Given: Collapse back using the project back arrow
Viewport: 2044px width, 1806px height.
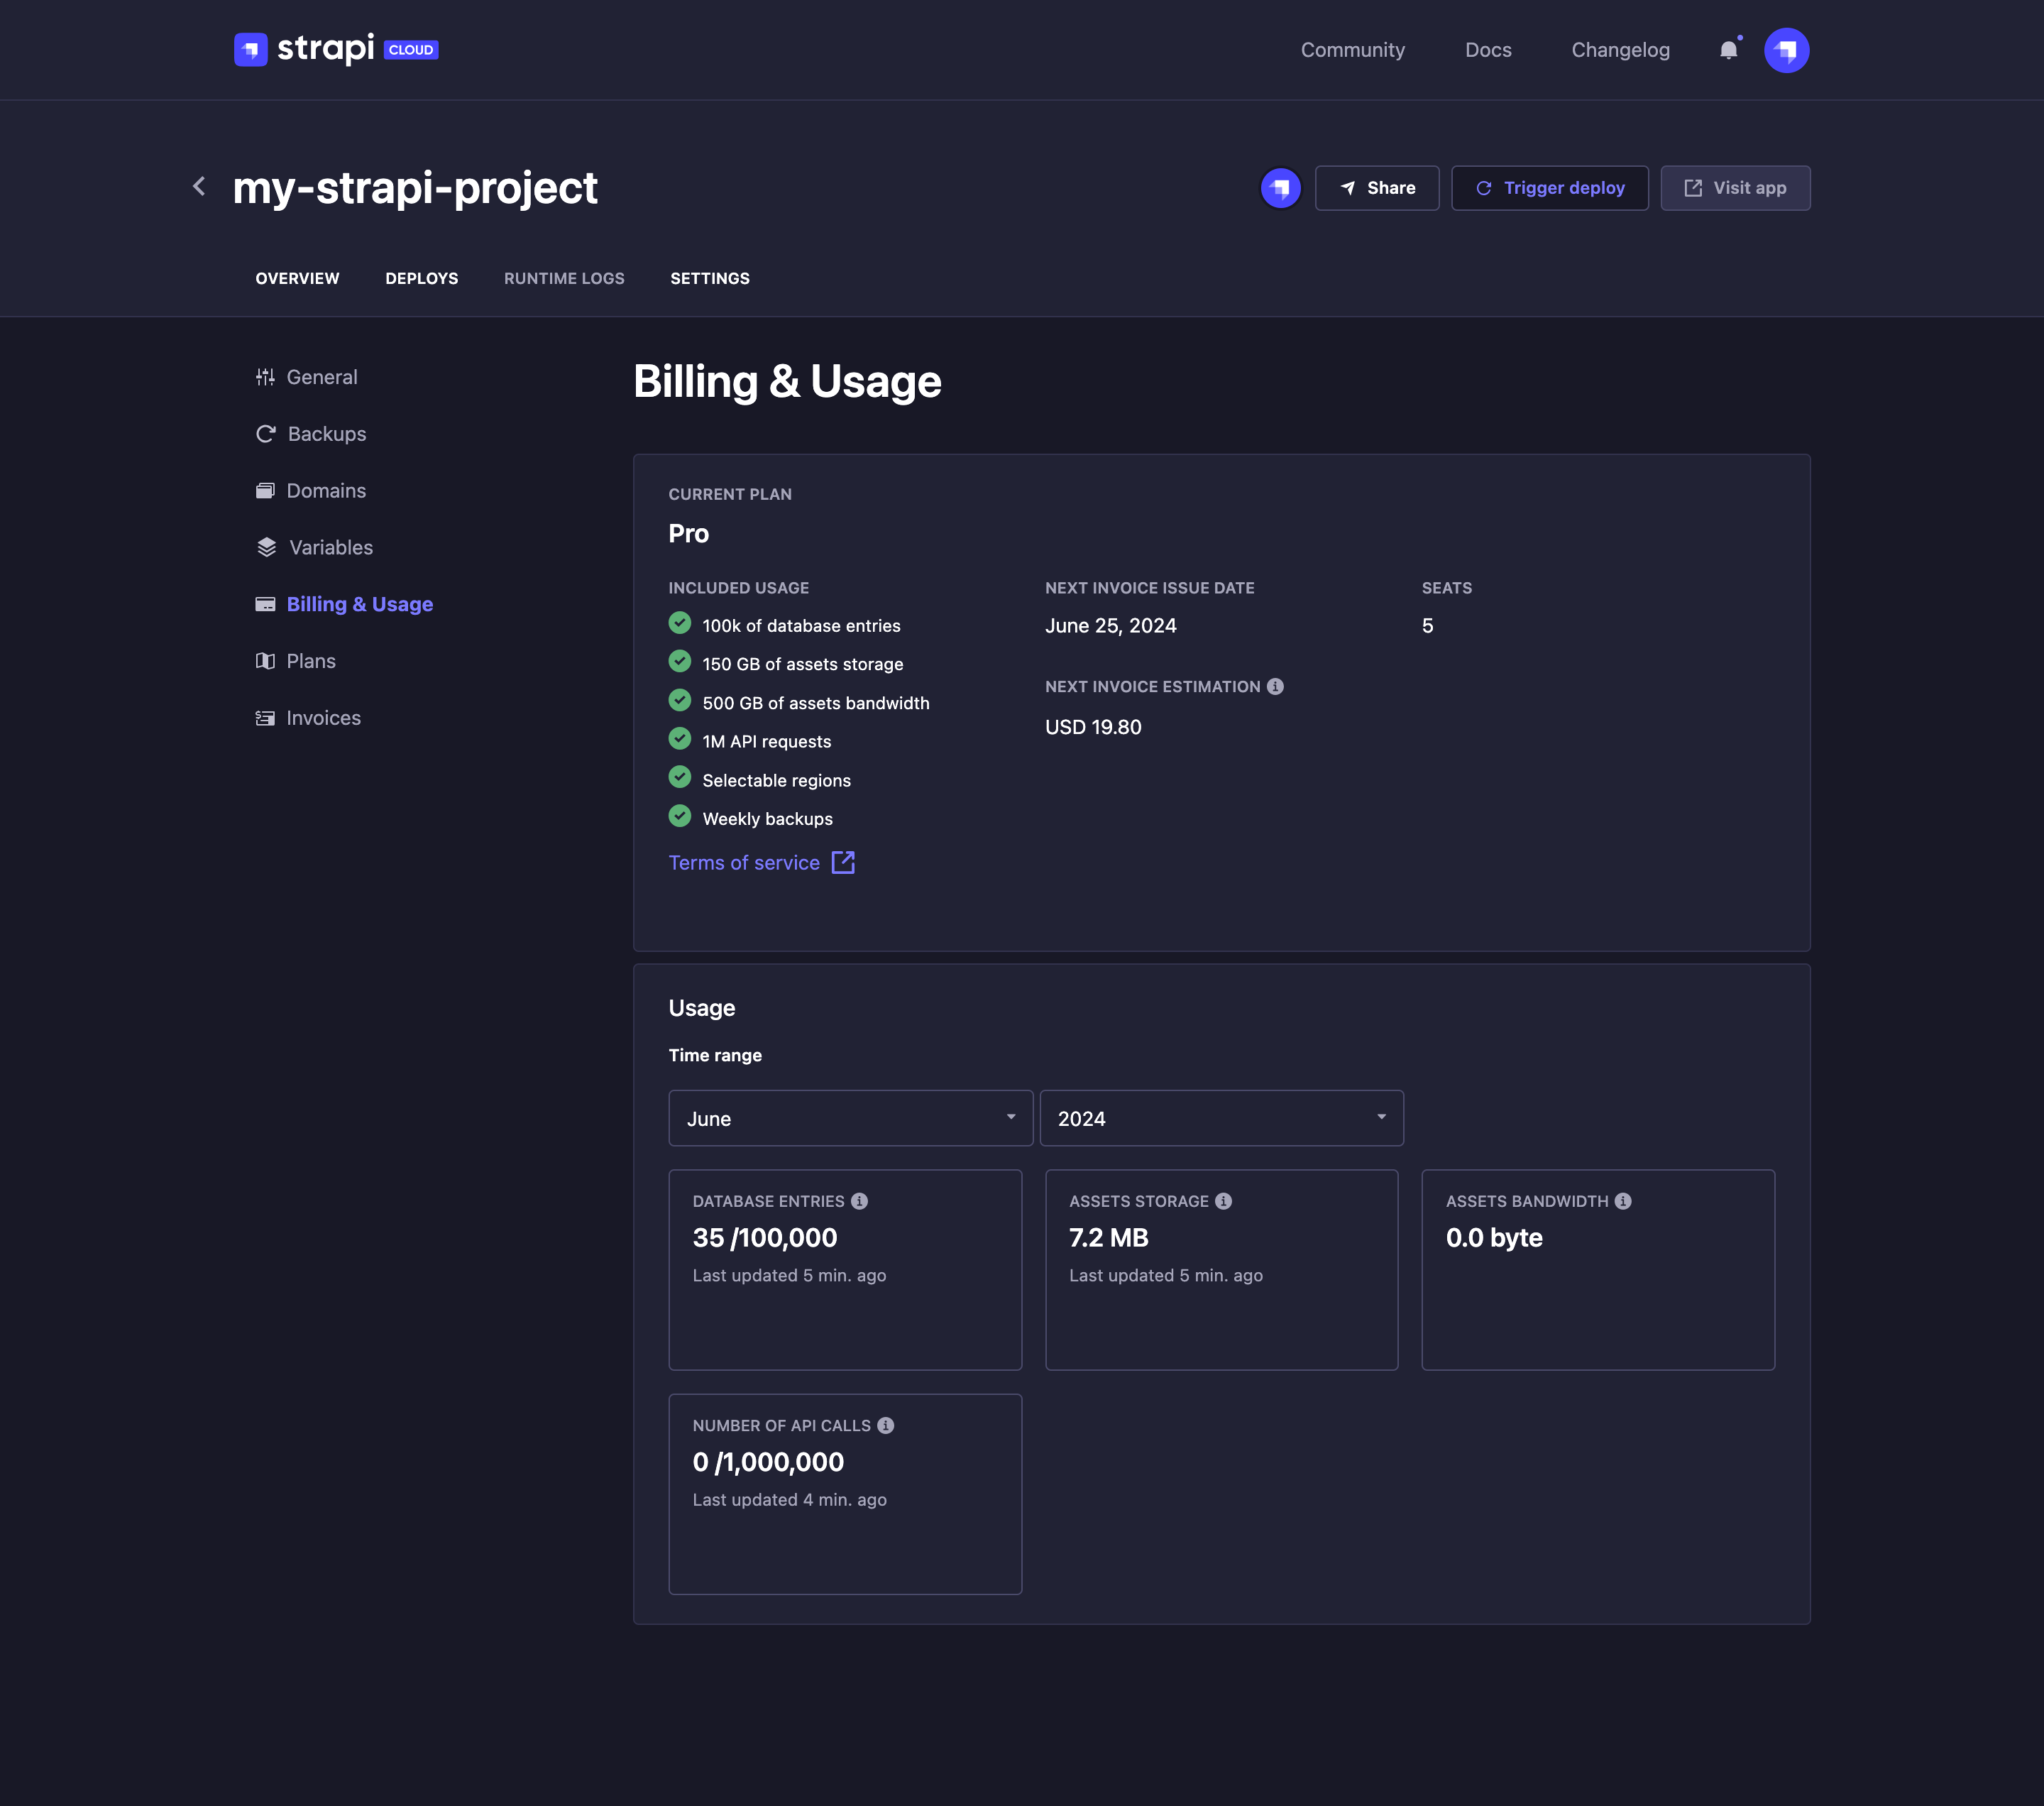Looking at the screenshot, I should (198, 186).
